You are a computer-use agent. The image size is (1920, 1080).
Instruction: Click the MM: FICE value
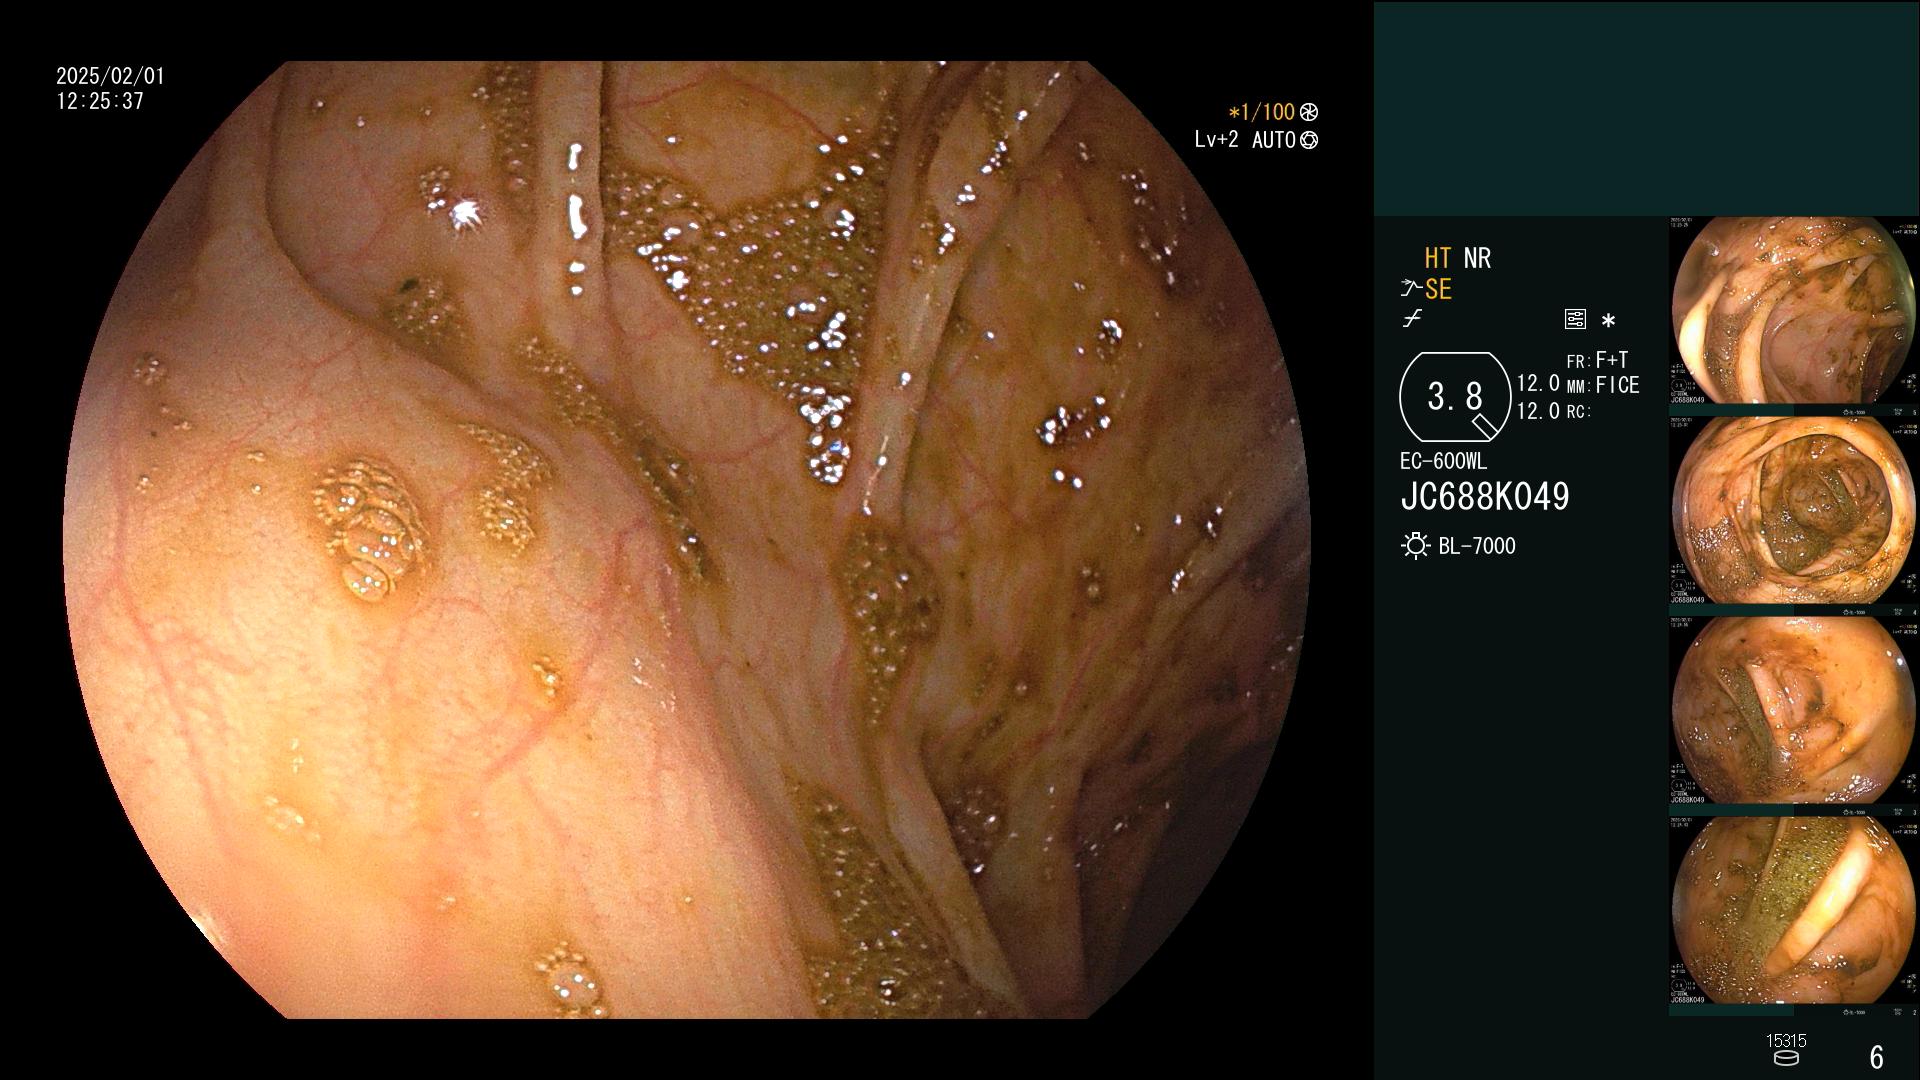click(1603, 385)
